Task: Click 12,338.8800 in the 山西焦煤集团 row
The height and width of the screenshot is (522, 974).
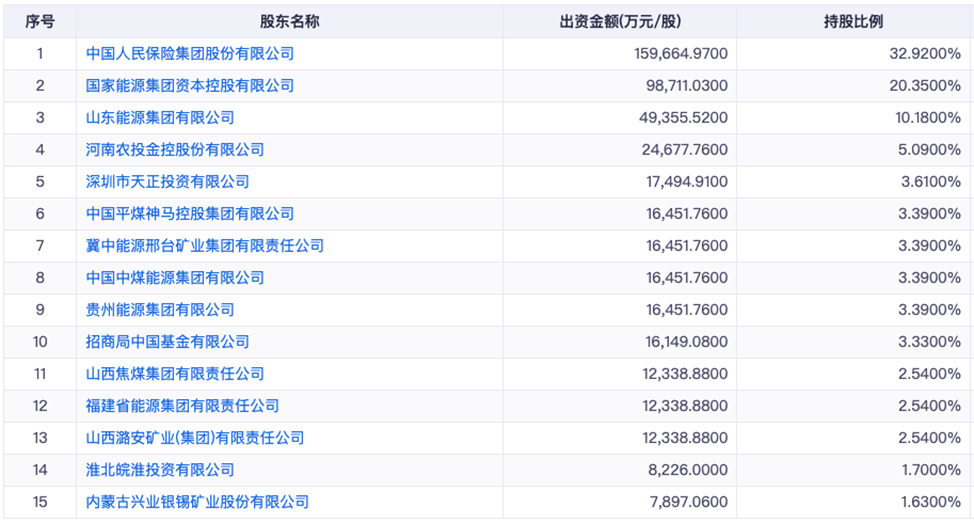Action: (685, 373)
